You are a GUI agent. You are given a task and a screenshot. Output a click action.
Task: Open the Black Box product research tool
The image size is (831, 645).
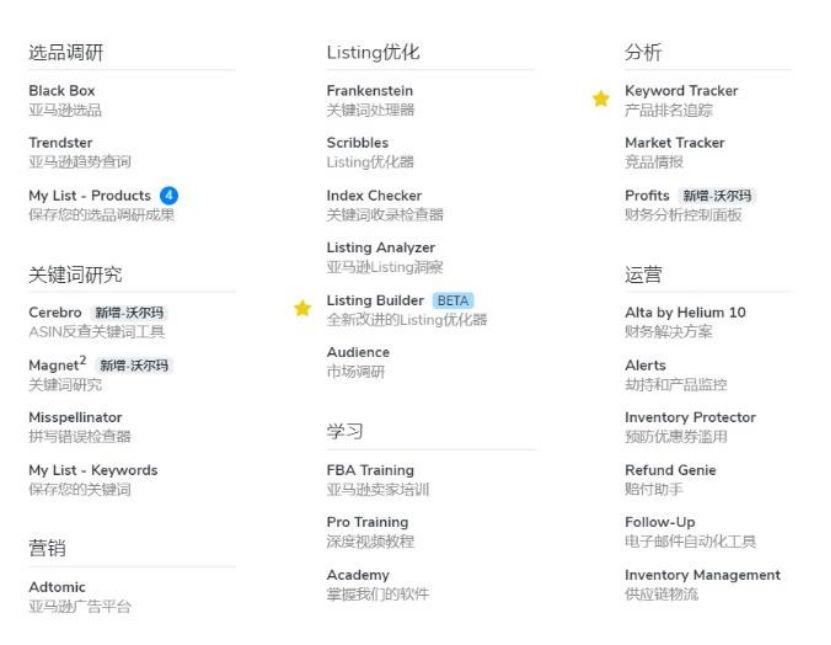(x=62, y=91)
